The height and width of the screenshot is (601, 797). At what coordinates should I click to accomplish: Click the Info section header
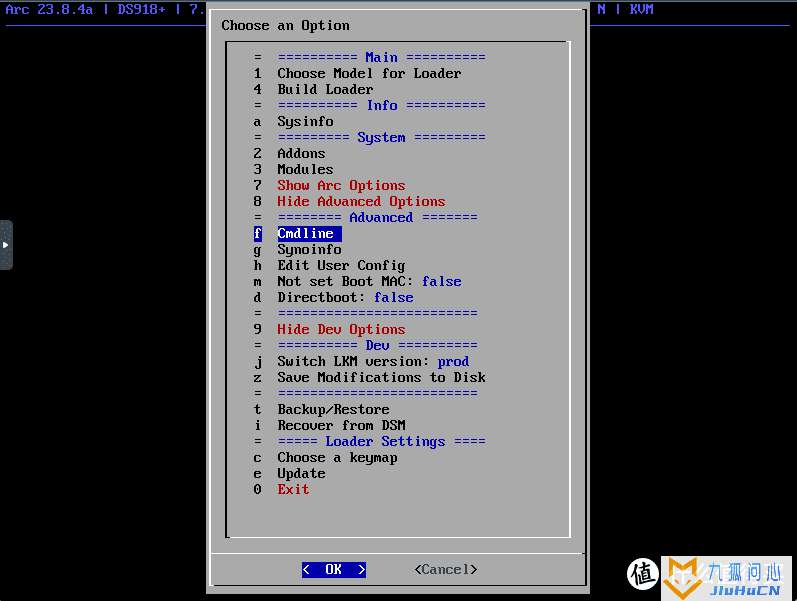(381, 105)
